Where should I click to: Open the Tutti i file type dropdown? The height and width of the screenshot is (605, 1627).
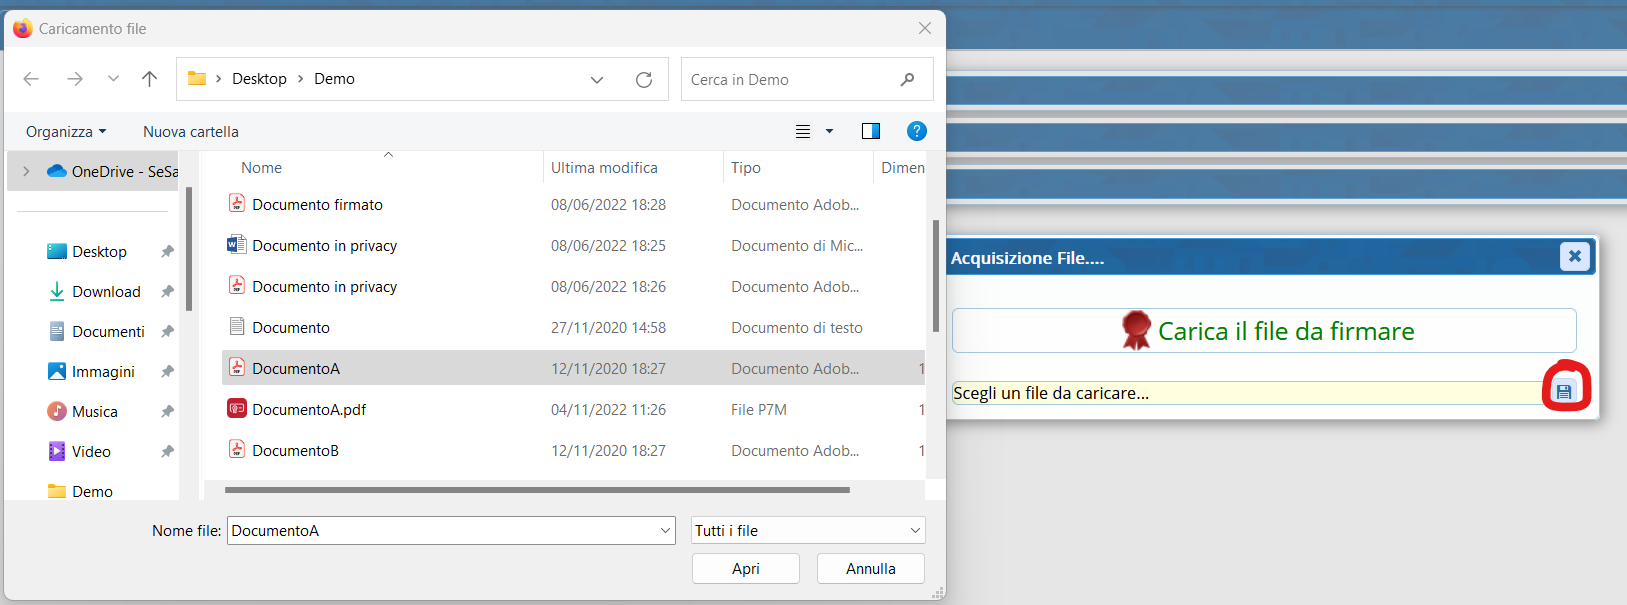coord(808,530)
